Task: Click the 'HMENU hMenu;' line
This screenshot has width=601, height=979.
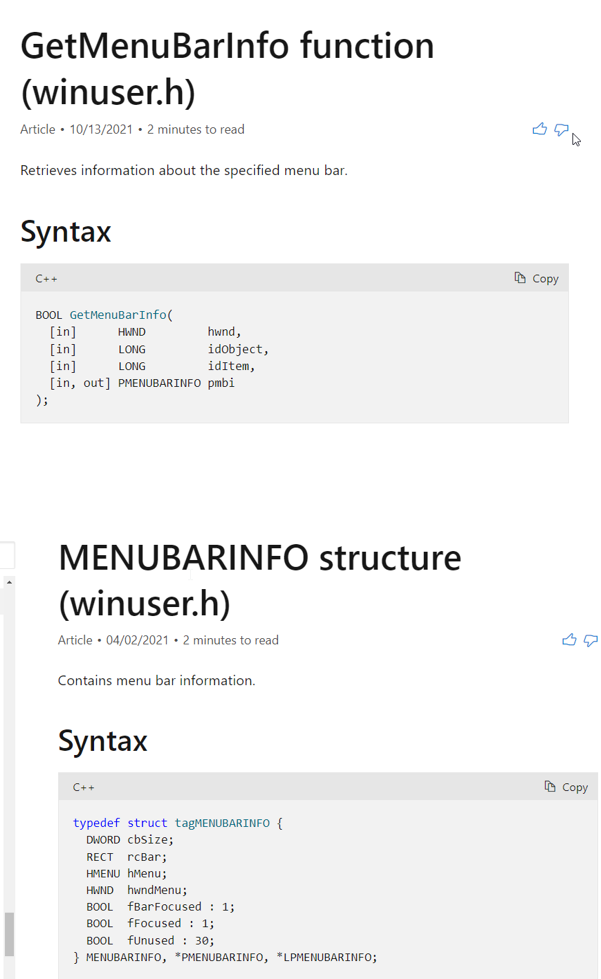Action: 127,873
